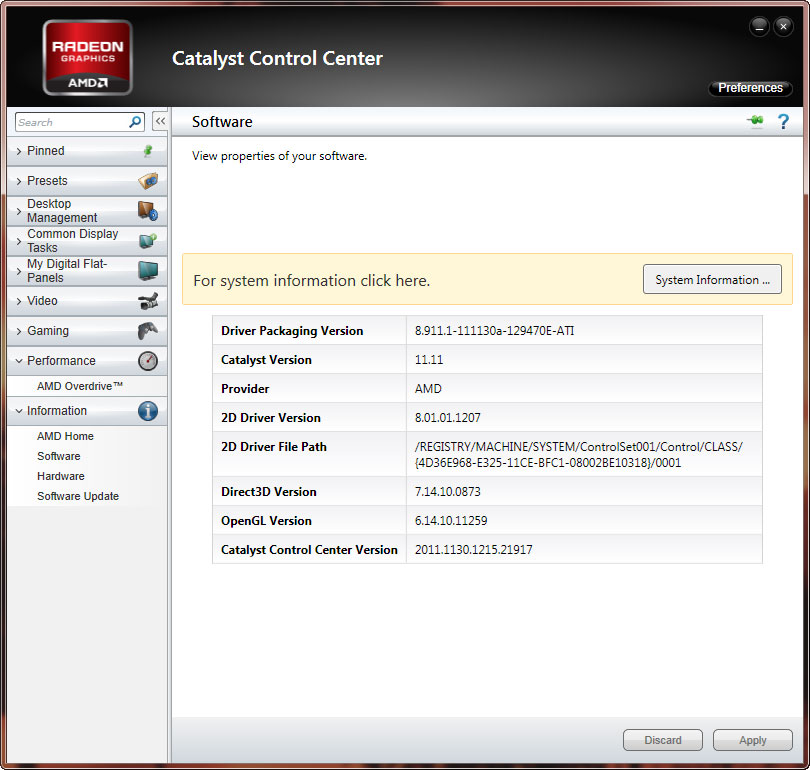This screenshot has width=810, height=770.
Task: Select the Direct3D Version value 7.14.10.0873
Action: point(447,492)
